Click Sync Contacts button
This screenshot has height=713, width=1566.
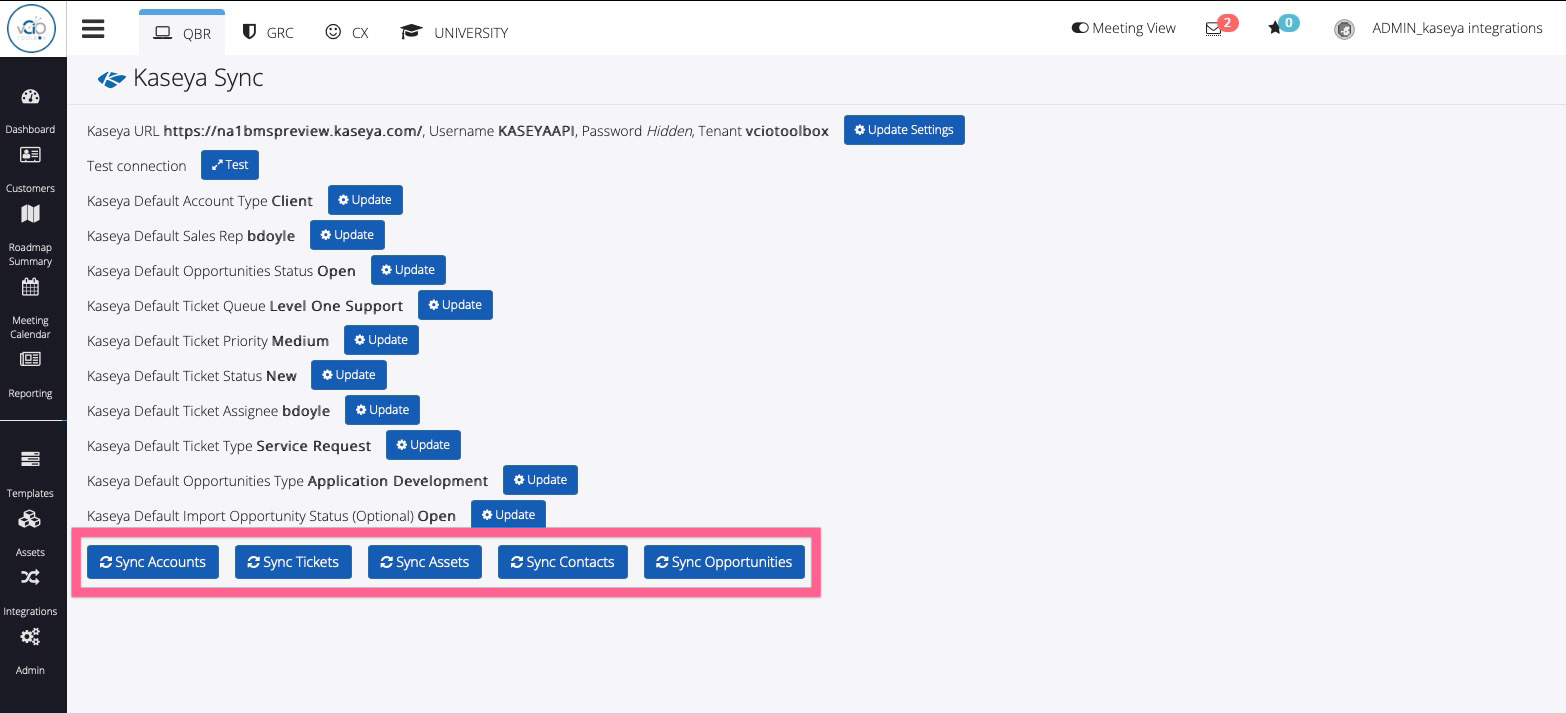click(x=563, y=562)
